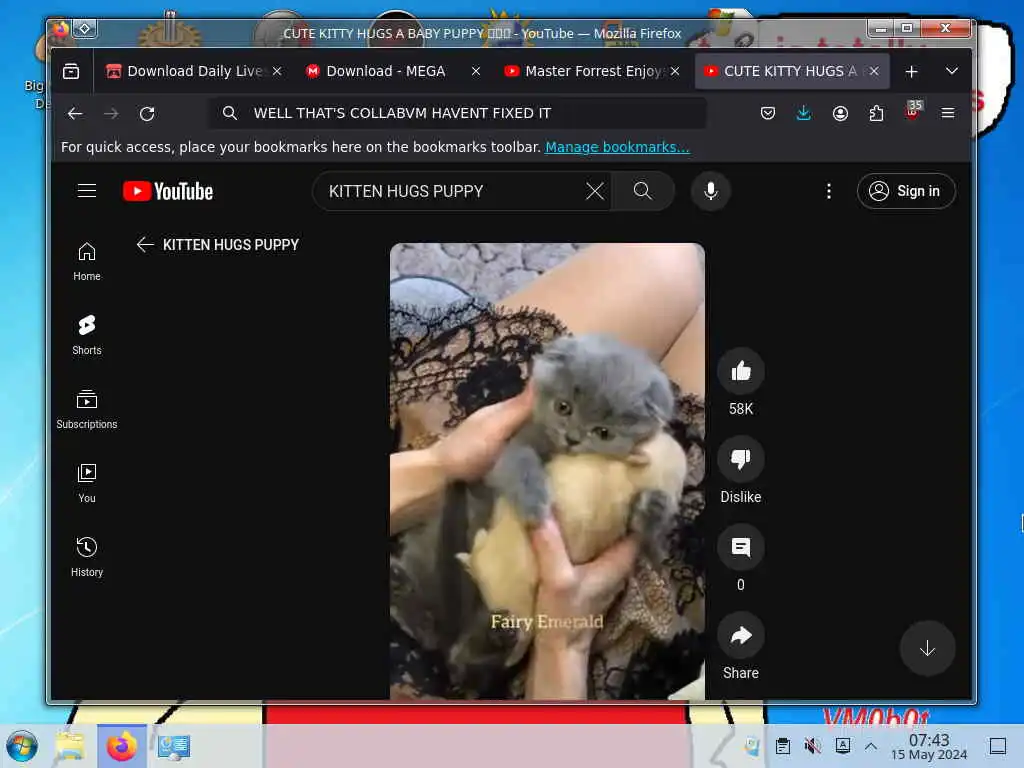Viewport: 1024px width, 768px height.
Task: Focus the Firefox address bar
Action: point(457,113)
